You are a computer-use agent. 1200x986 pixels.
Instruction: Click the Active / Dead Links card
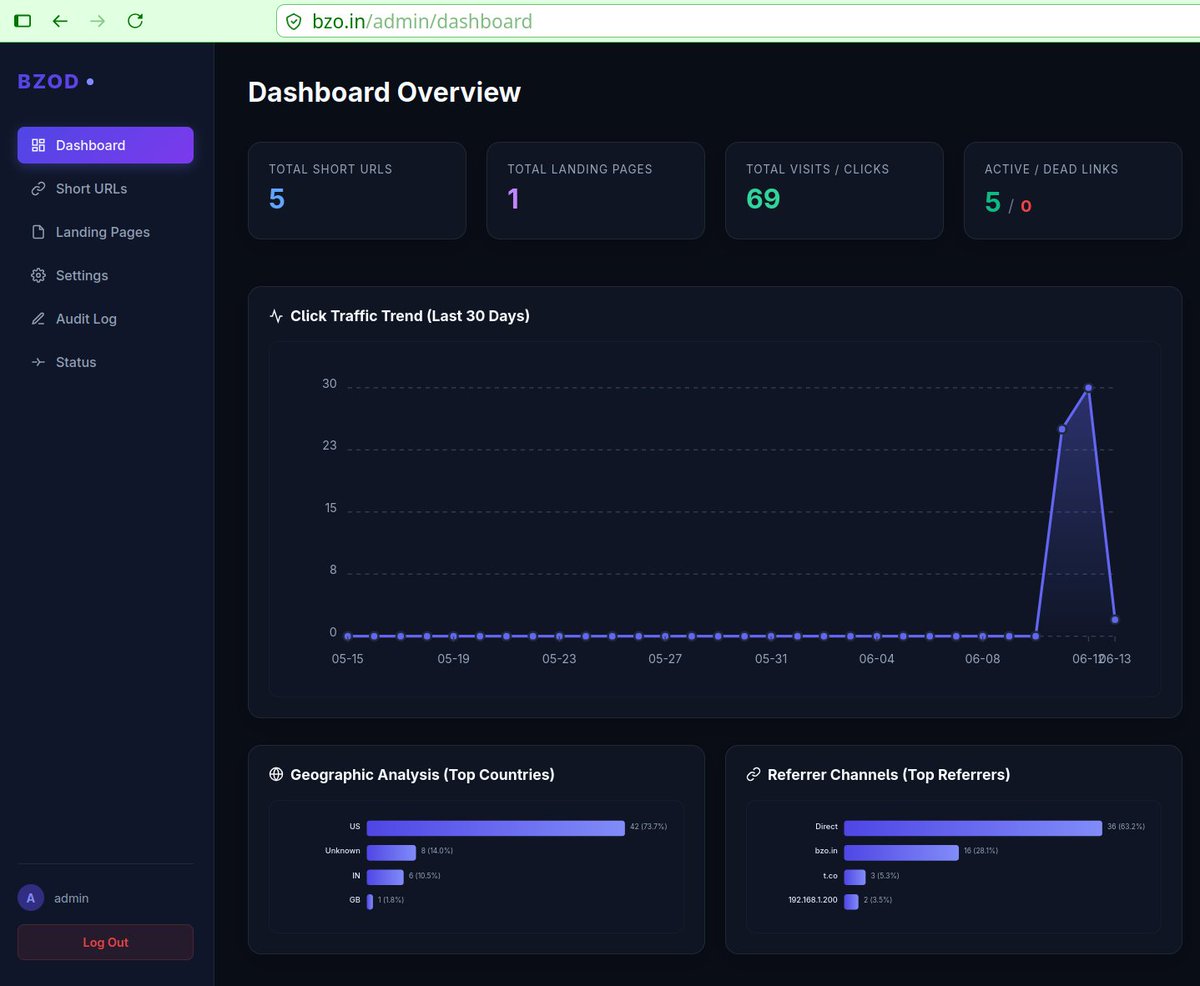point(1073,190)
